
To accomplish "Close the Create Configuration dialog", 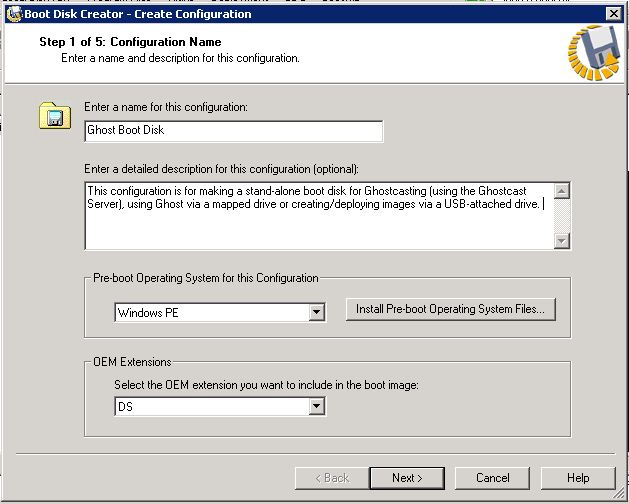I will pos(613,14).
